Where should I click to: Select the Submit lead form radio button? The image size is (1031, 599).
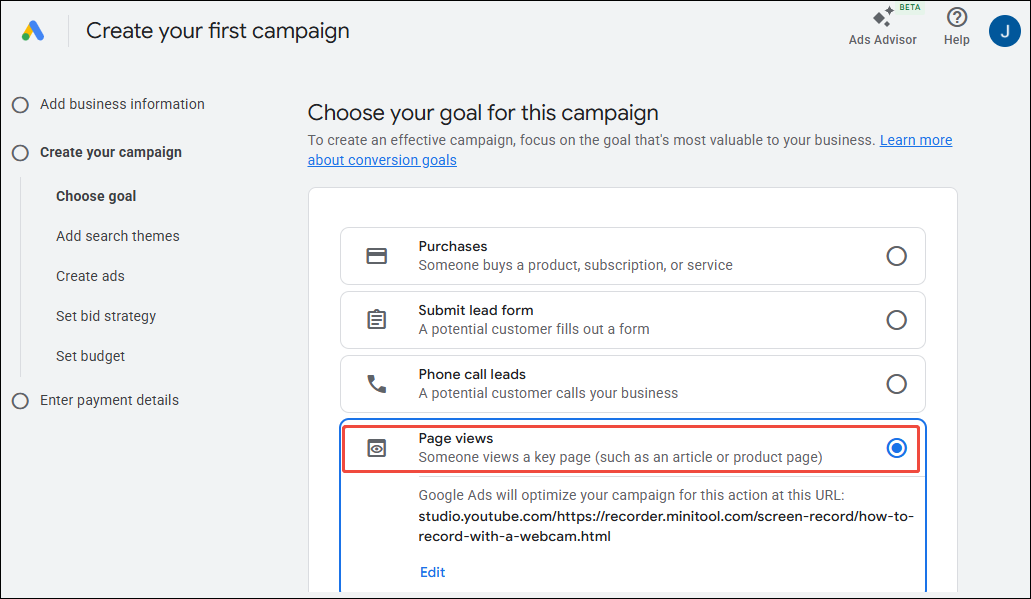(x=897, y=319)
